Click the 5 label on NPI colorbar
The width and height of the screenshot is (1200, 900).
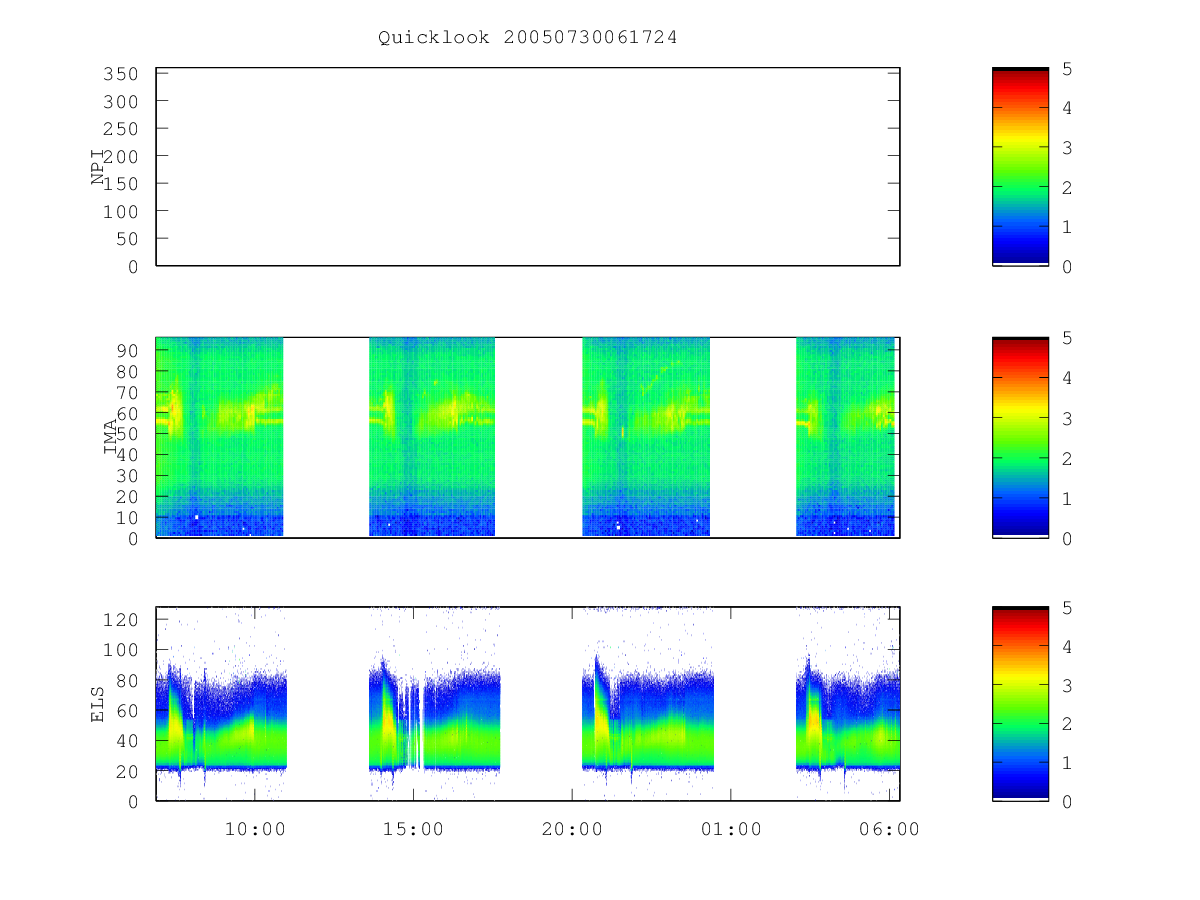coord(1068,69)
